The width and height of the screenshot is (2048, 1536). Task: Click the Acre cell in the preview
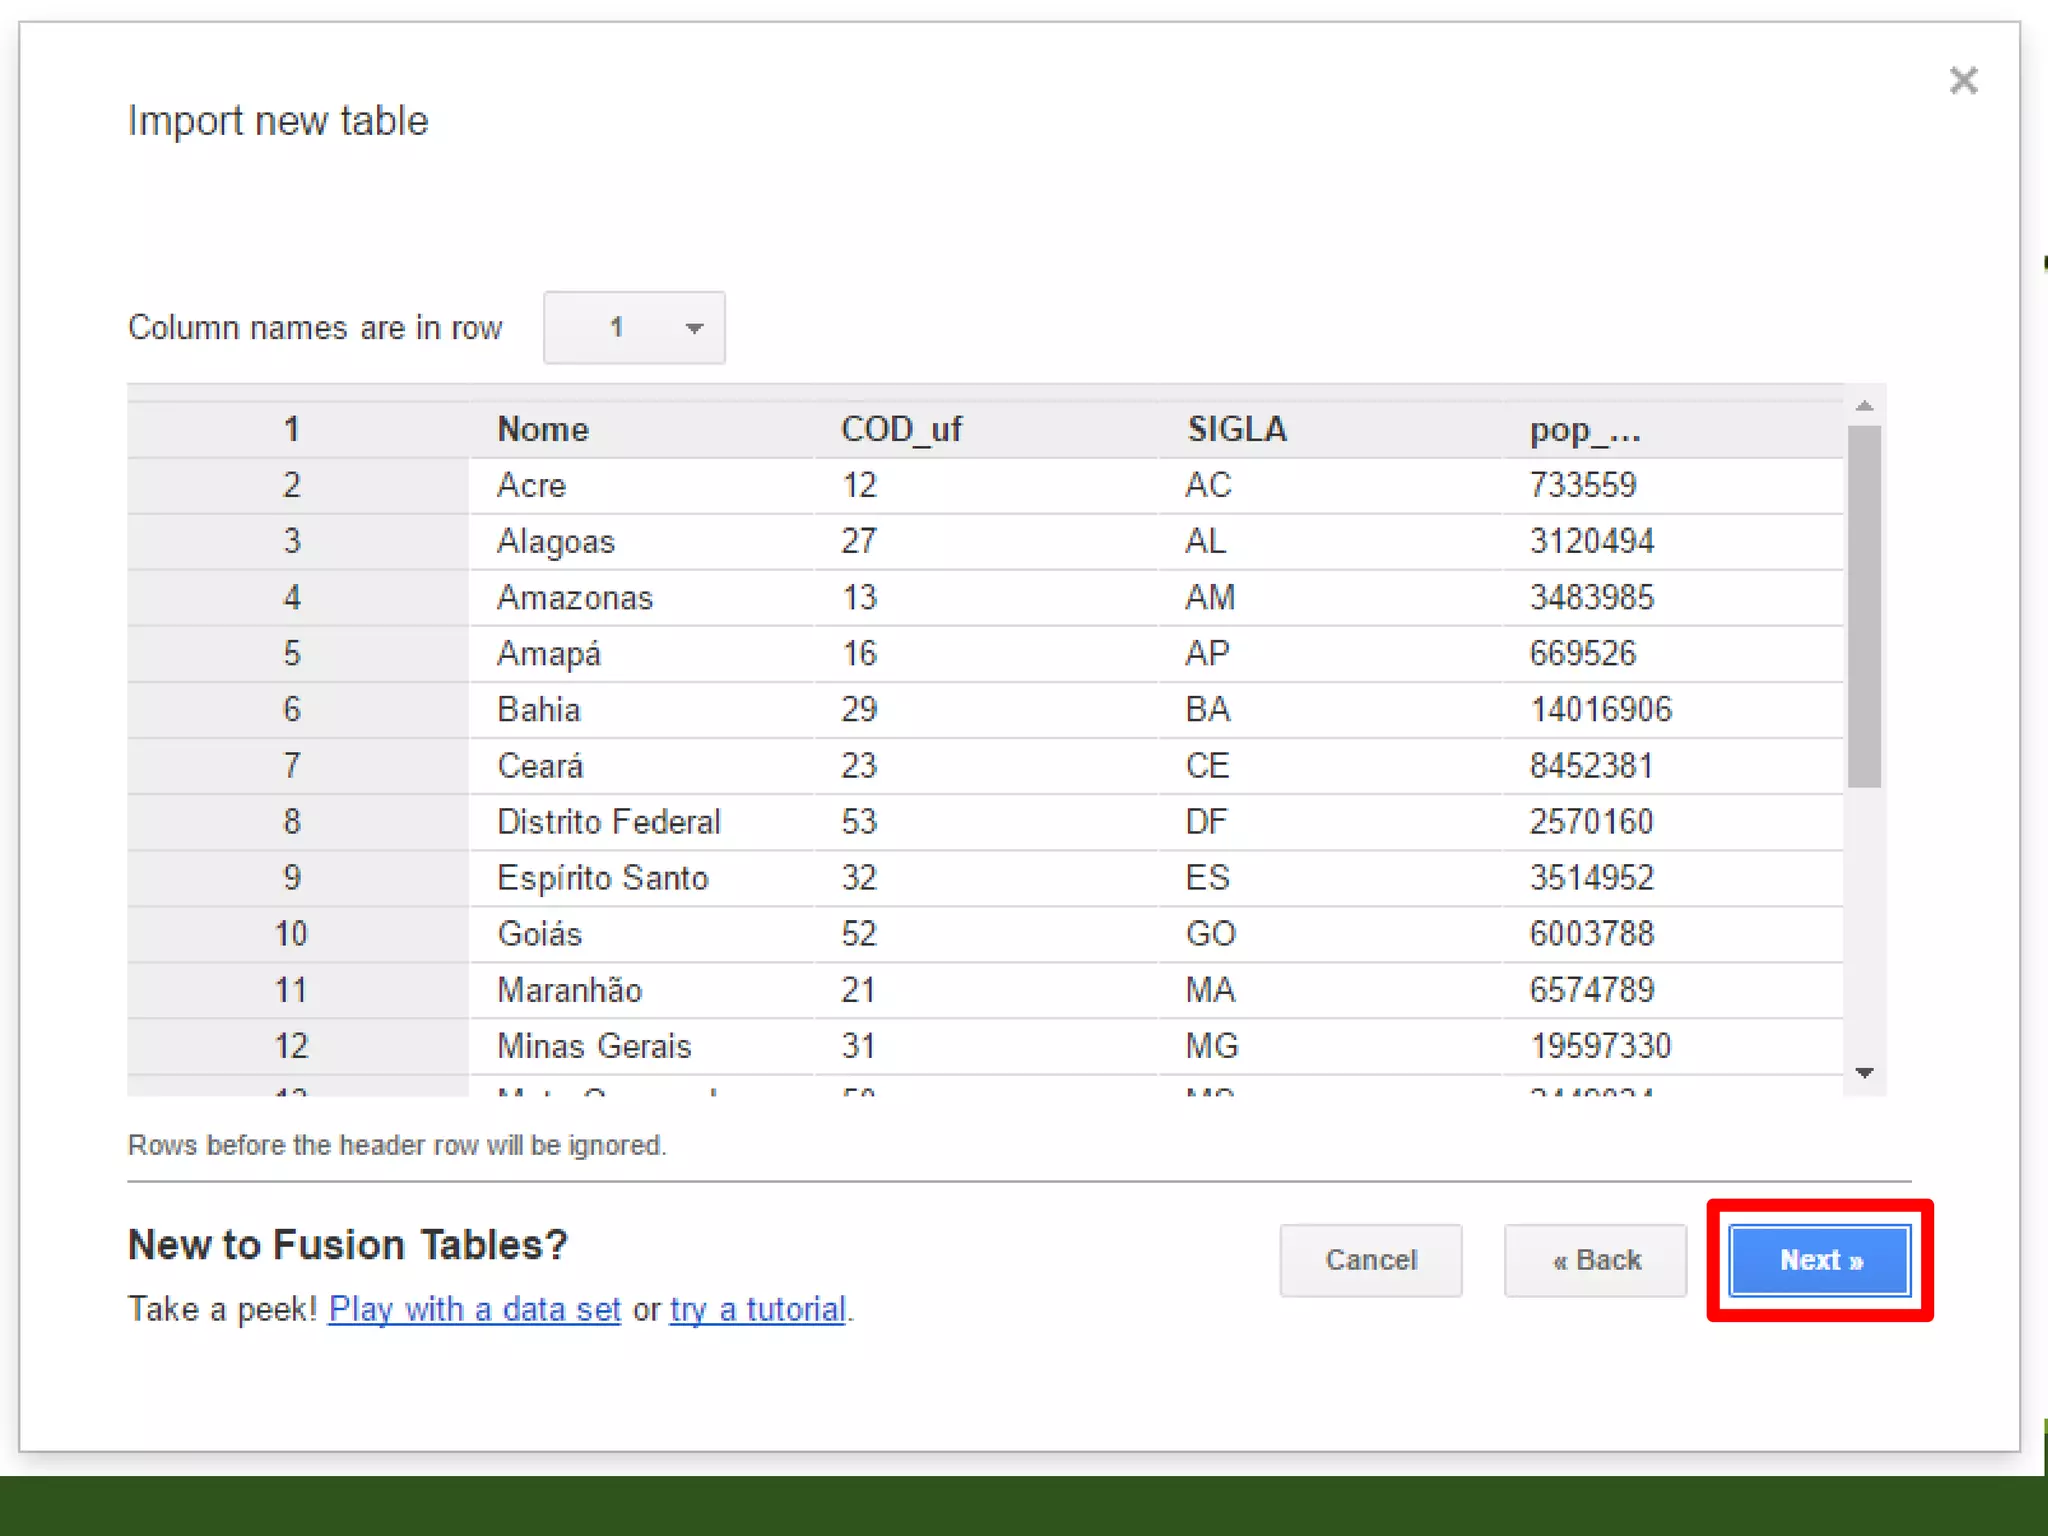pyautogui.click(x=532, y=485)
